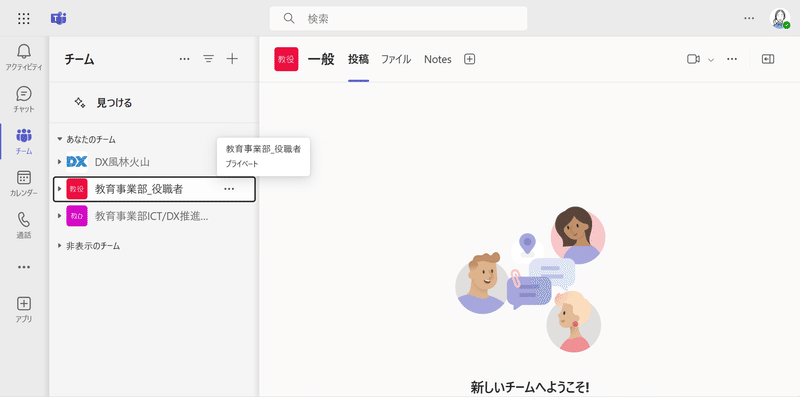Switch to the Notes tab
The height and width of the screenshot is (397, 800).
click(x=438, y=59)
